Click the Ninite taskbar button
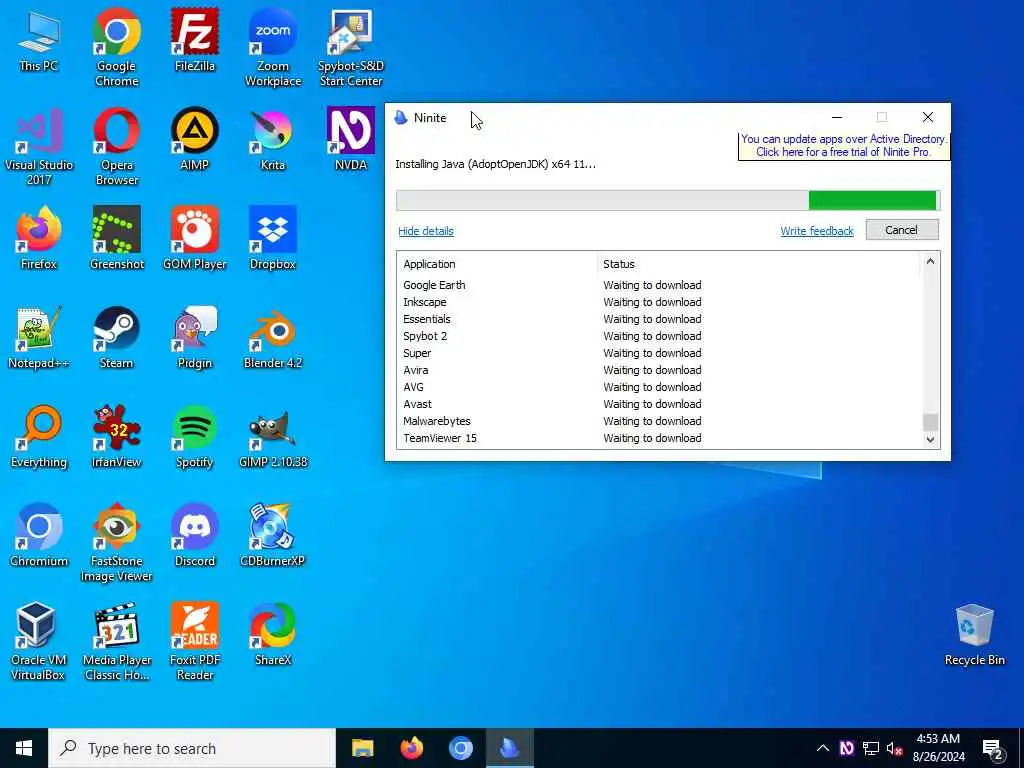Viewport: 1024px width, 768px height. tap(509, 748)
